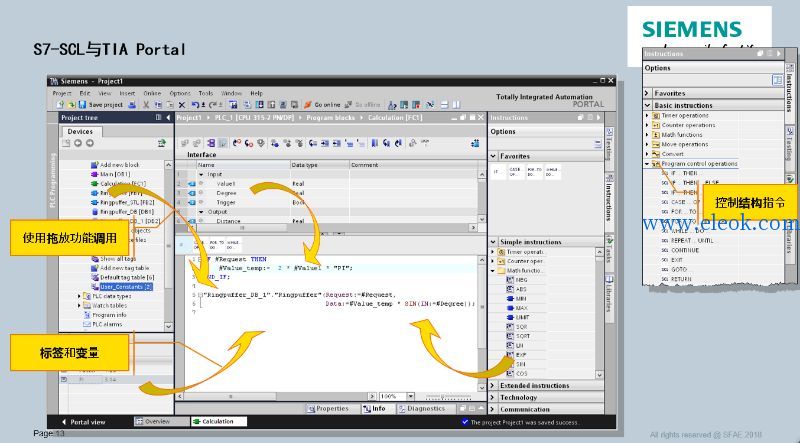Collapse the Simple instructions section
Screen dimensions: 800x443
tap(493, 242)
